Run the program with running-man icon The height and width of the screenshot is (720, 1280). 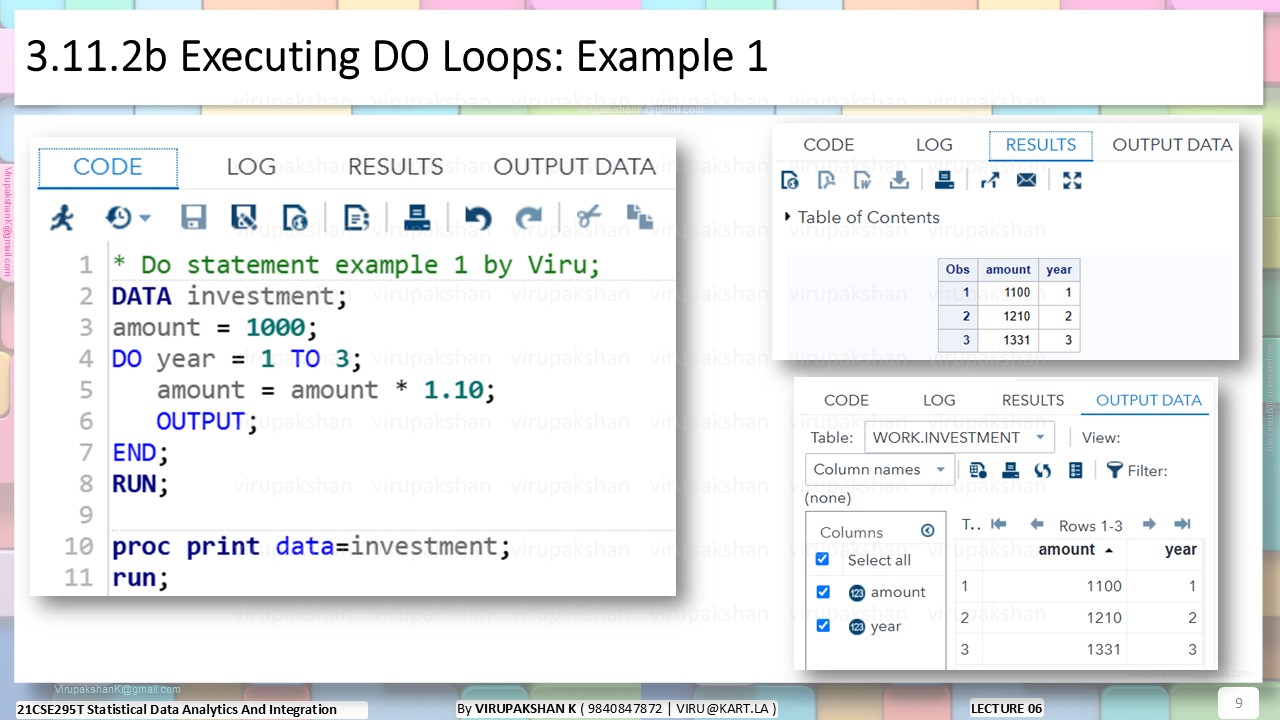62,217
